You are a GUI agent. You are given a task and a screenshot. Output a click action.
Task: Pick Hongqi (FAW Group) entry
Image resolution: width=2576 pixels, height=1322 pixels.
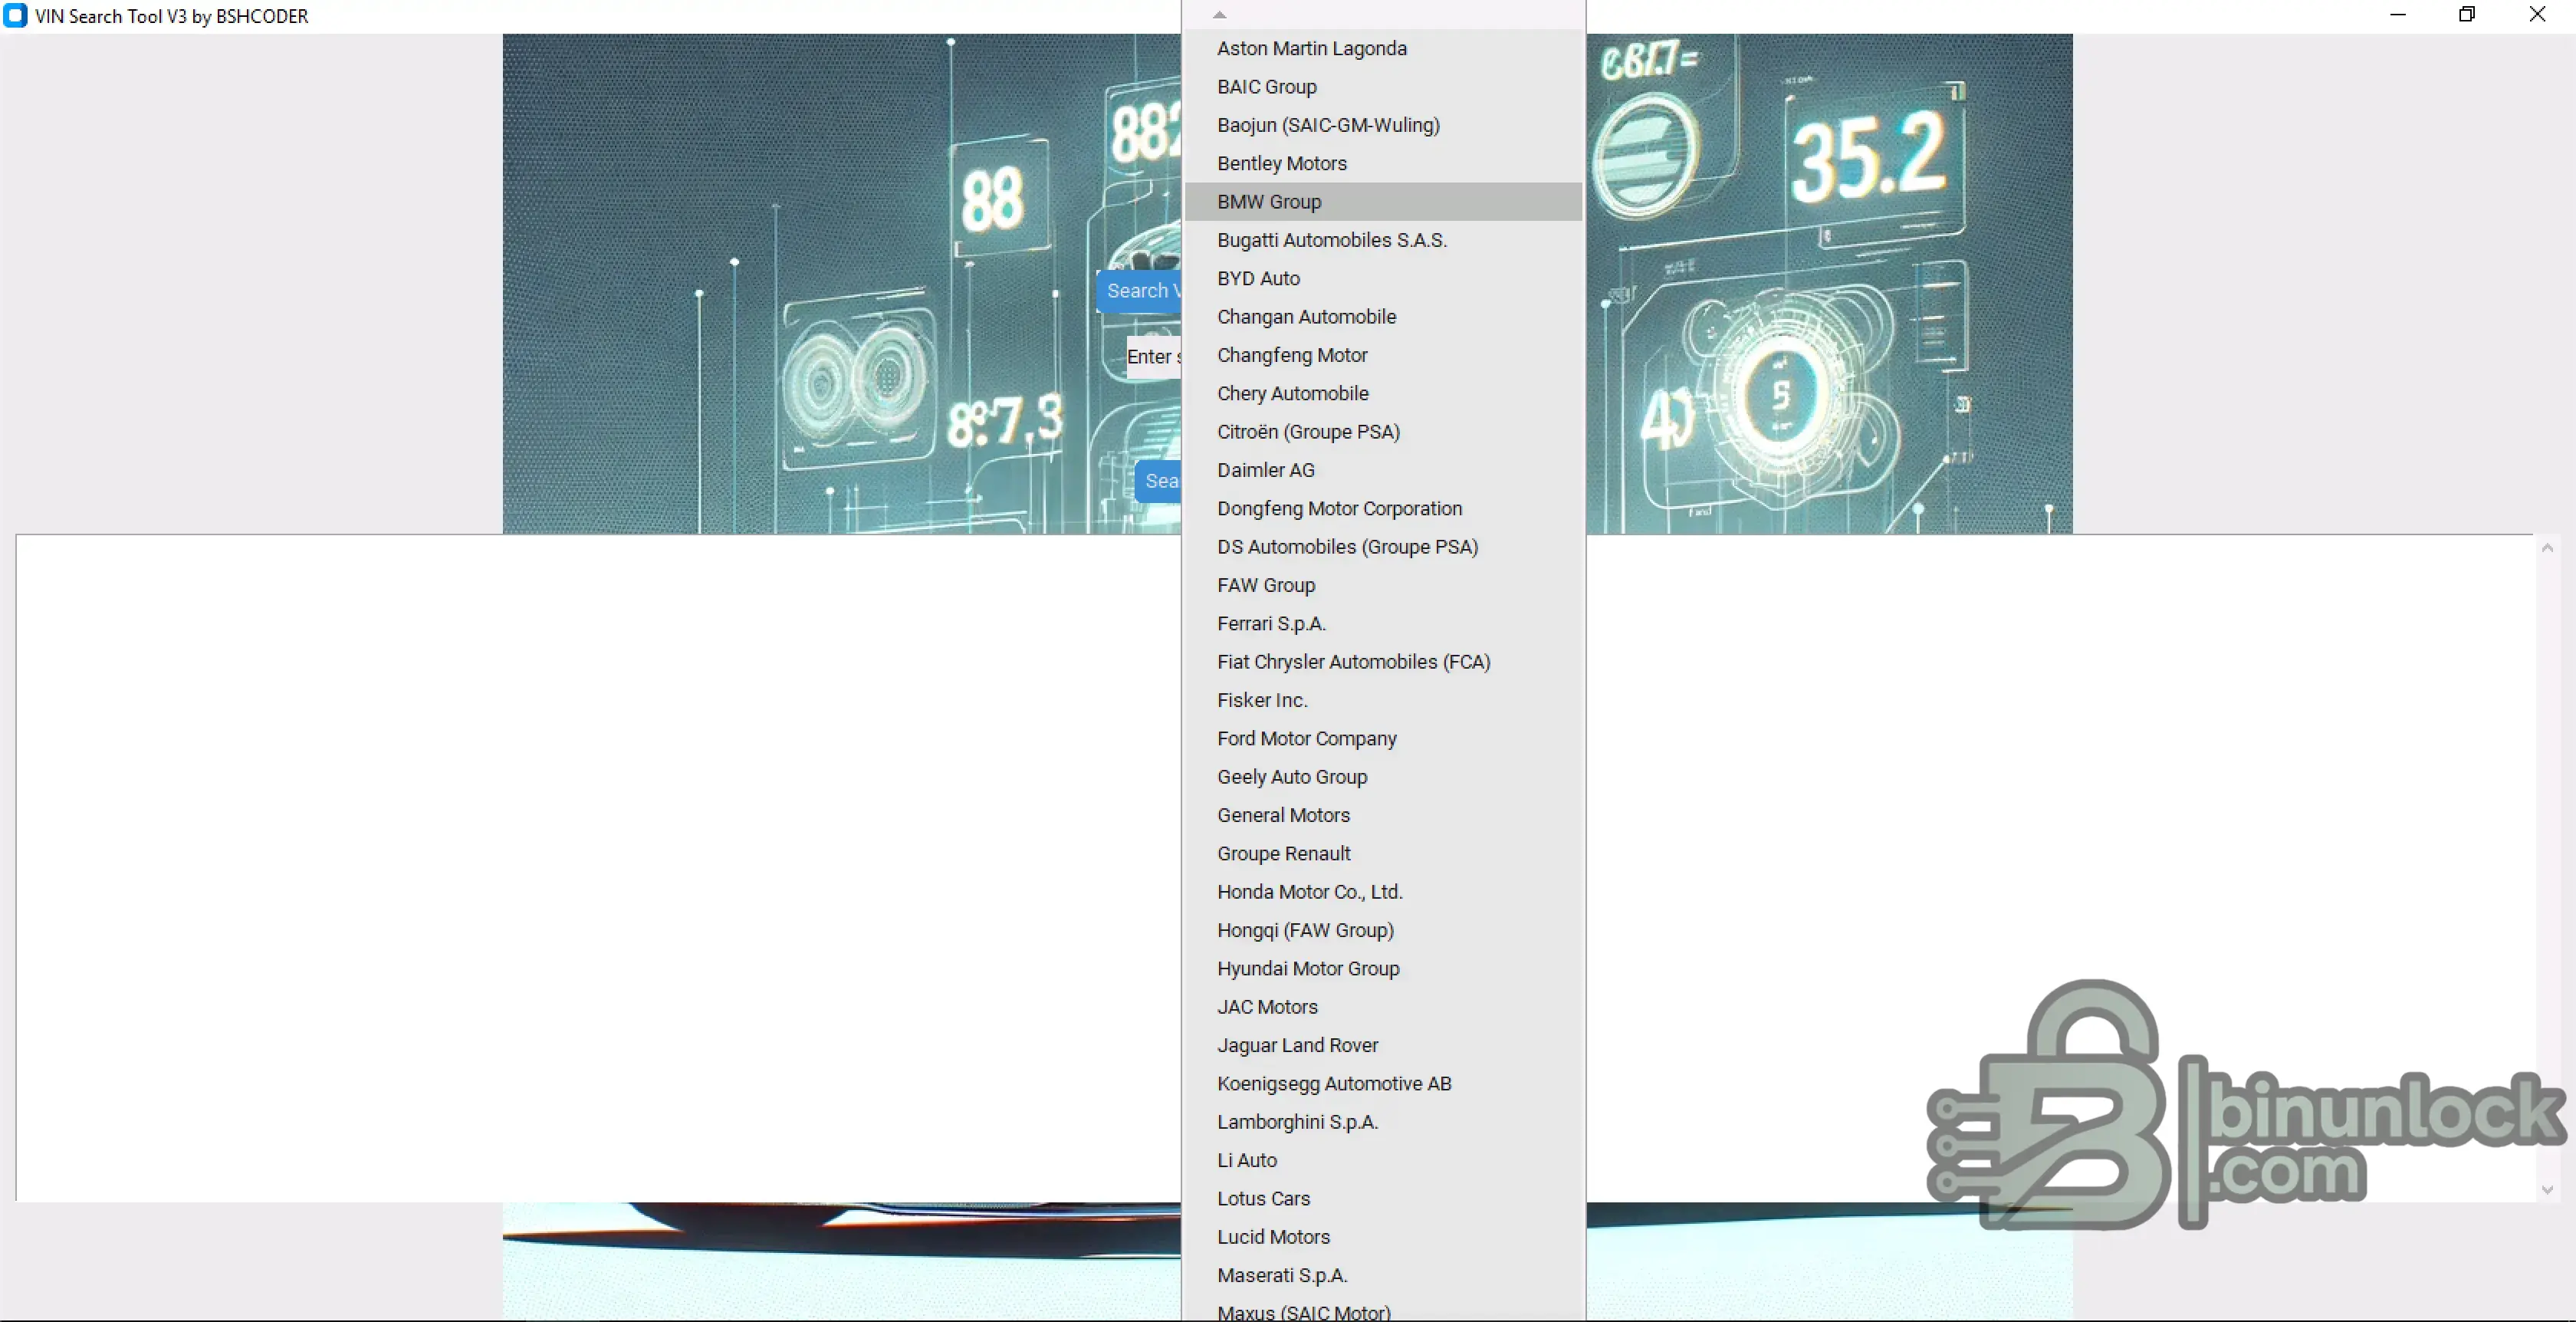tap(1383, 930)
